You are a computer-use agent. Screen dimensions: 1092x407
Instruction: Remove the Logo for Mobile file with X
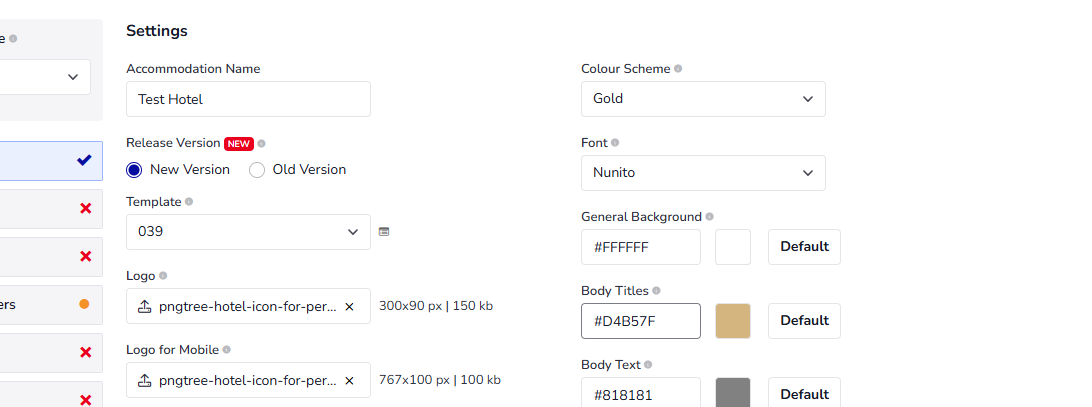click(x=350, y=381)
